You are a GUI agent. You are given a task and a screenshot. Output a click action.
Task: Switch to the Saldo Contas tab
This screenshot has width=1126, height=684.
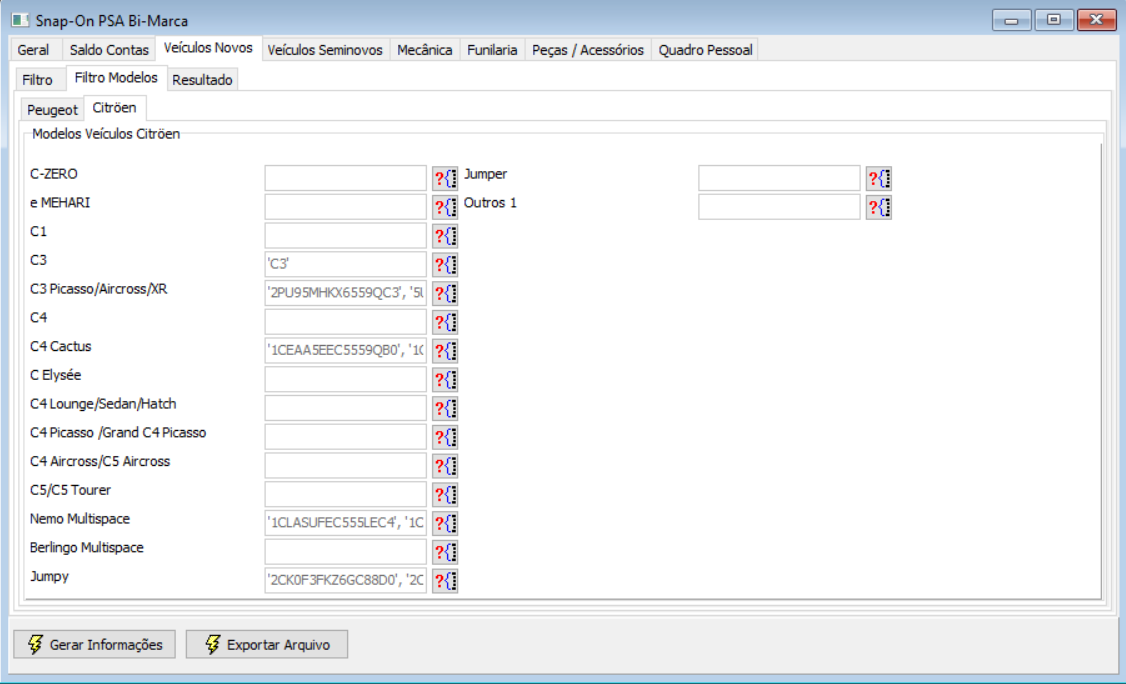pyautogui.click(x=109, y=50)
